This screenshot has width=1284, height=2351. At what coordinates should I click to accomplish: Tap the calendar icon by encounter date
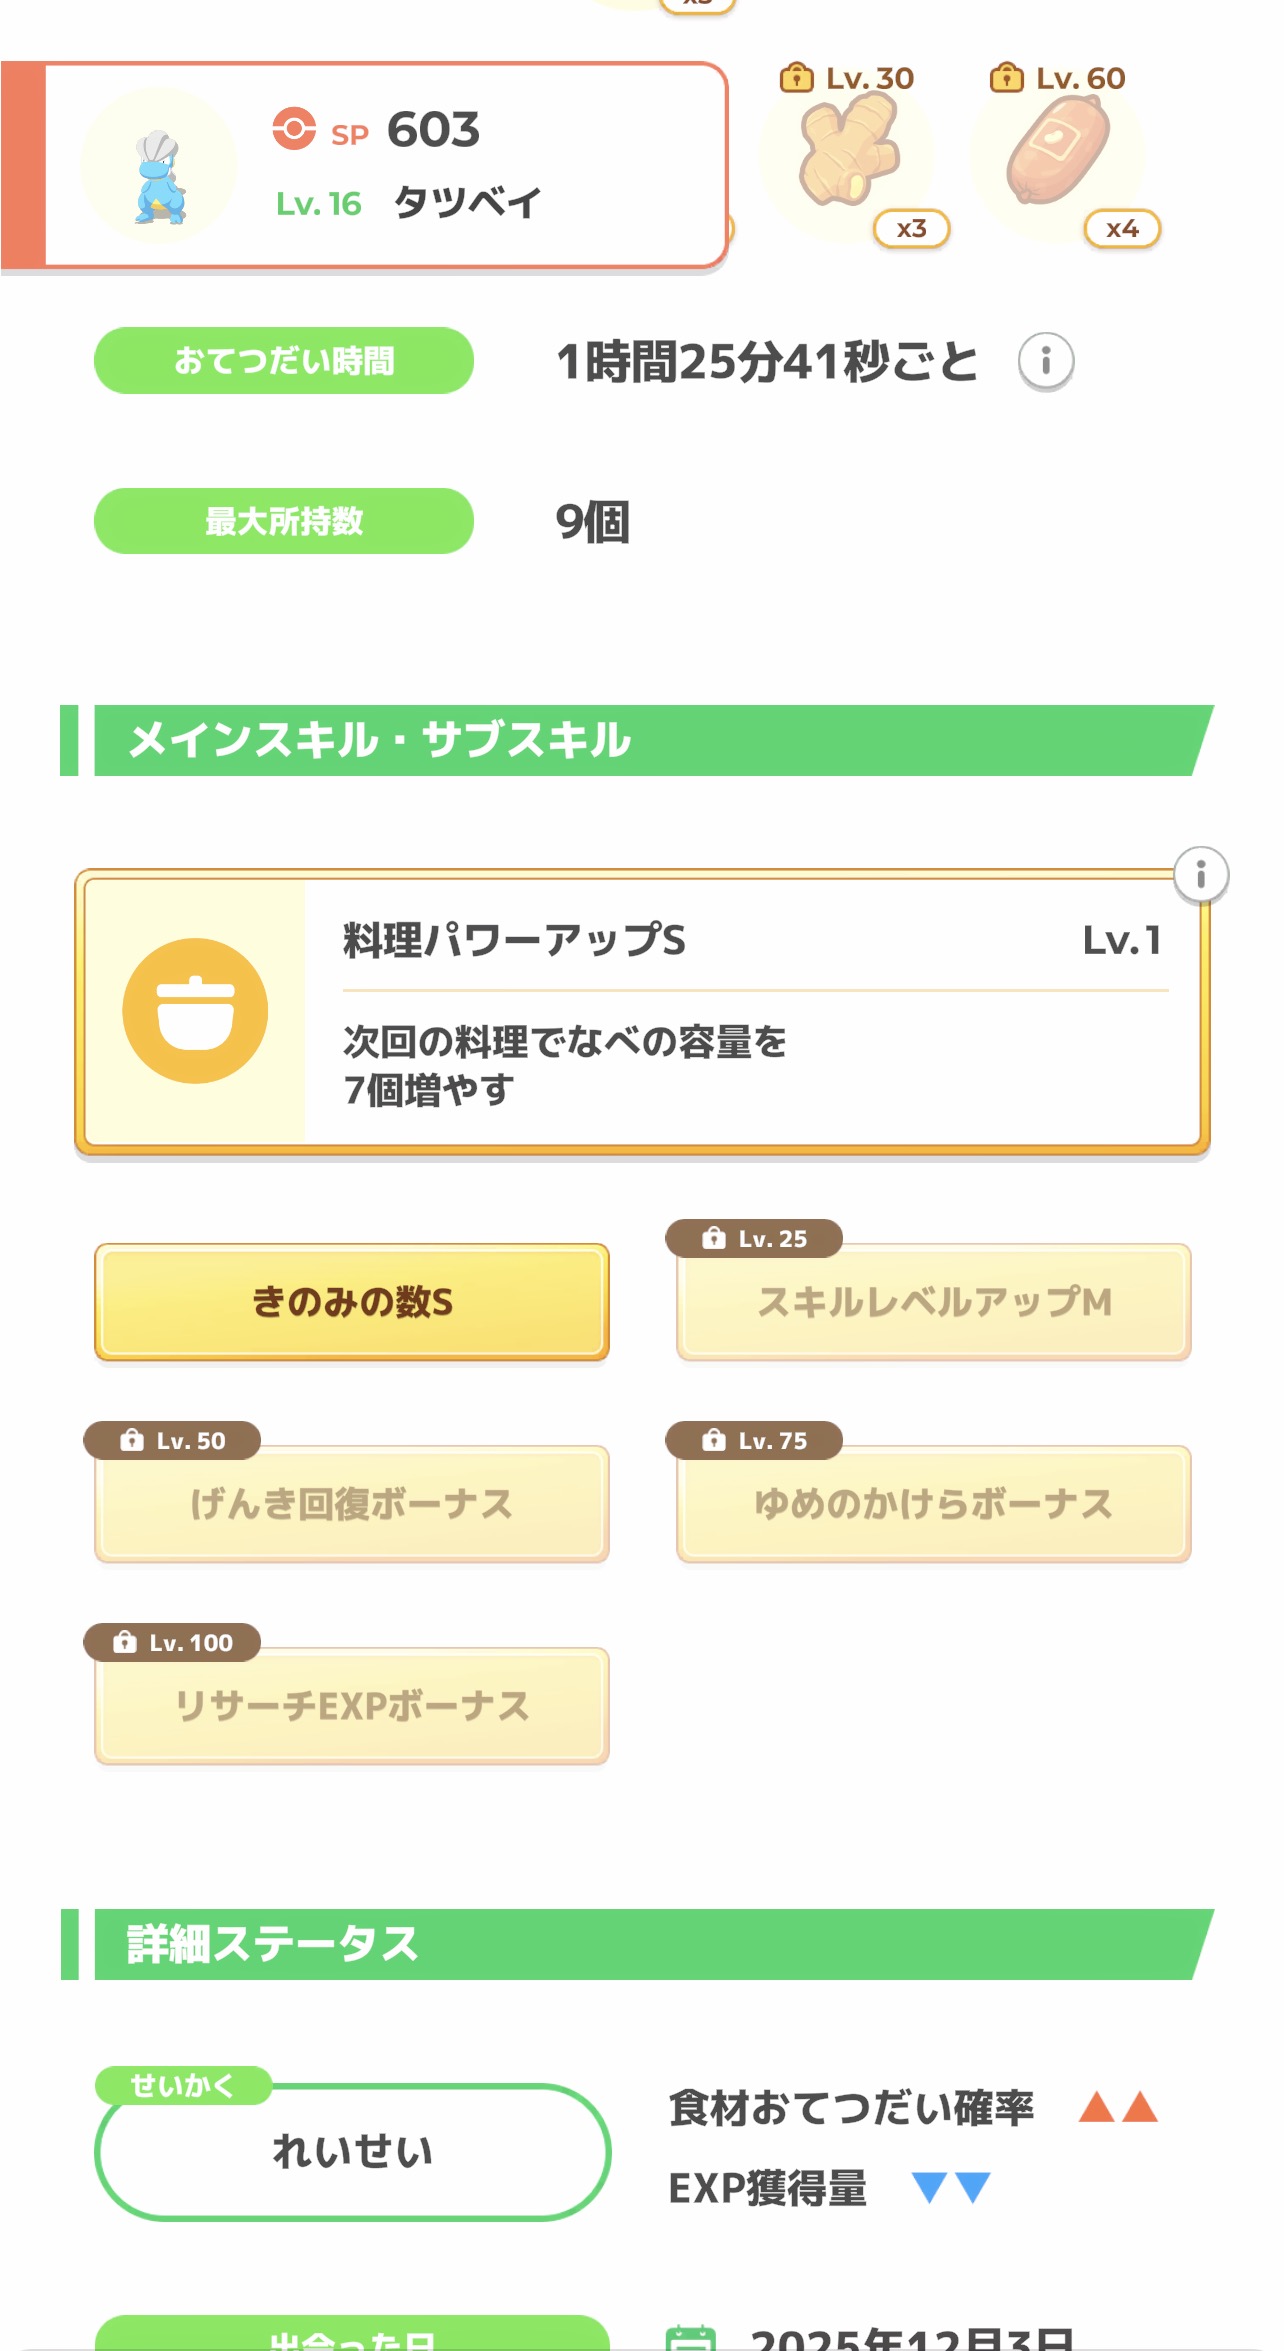[x=691, y=2336]
